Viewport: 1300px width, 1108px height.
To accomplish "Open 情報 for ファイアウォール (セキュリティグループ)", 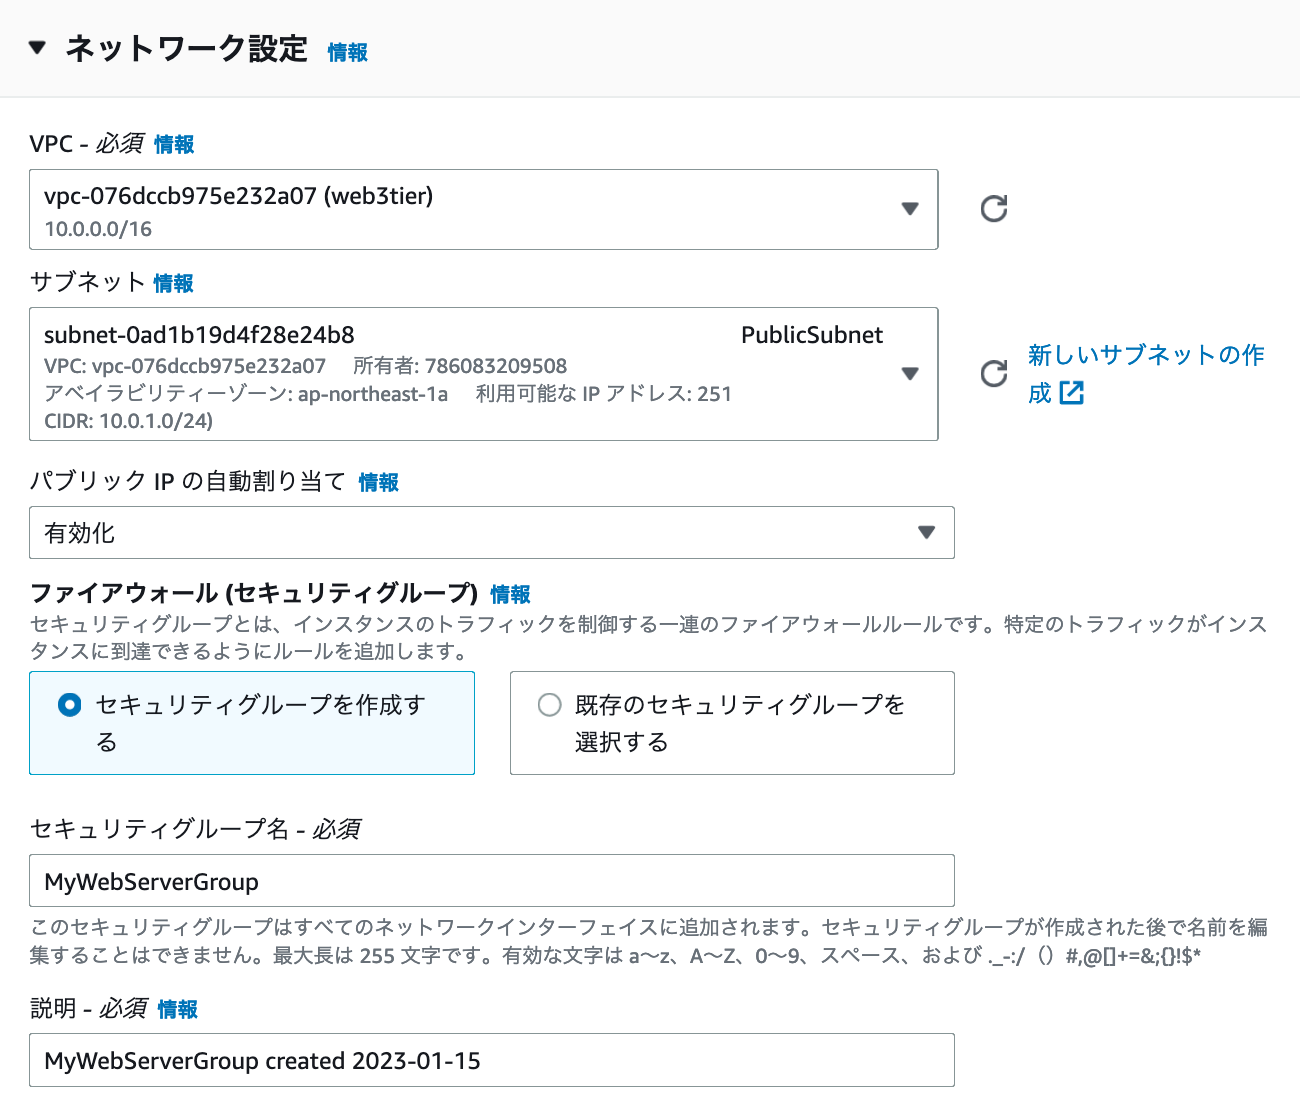I will (x=508, y=593).
